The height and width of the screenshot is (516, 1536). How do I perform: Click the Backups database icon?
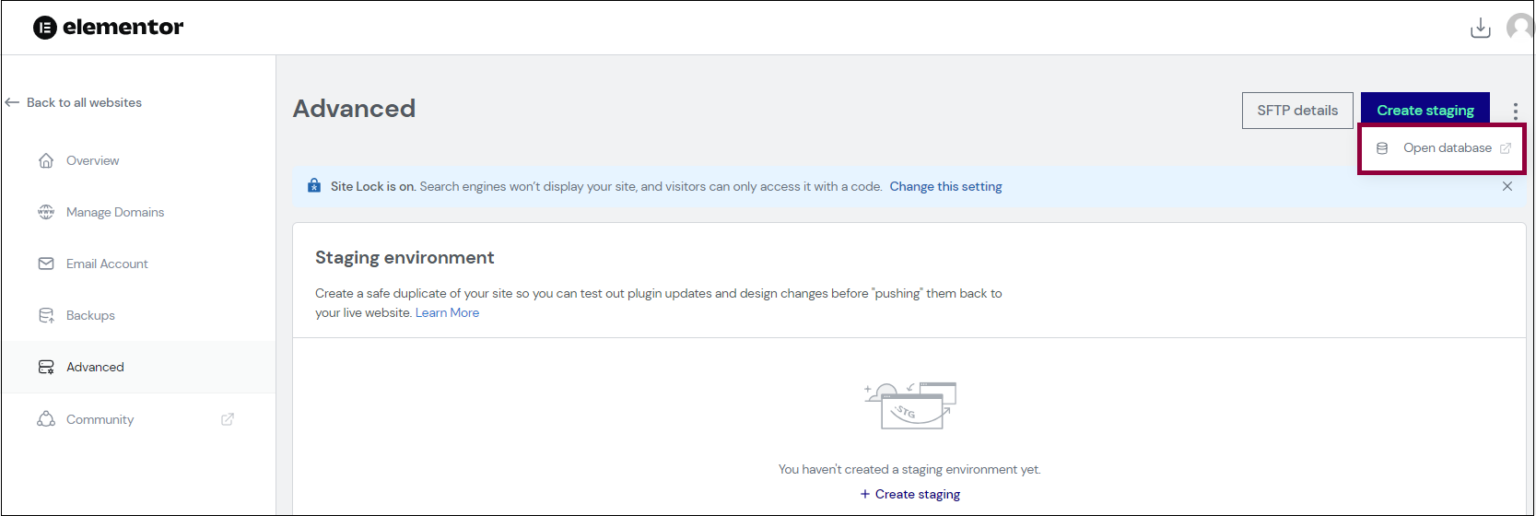coord(46,316)
